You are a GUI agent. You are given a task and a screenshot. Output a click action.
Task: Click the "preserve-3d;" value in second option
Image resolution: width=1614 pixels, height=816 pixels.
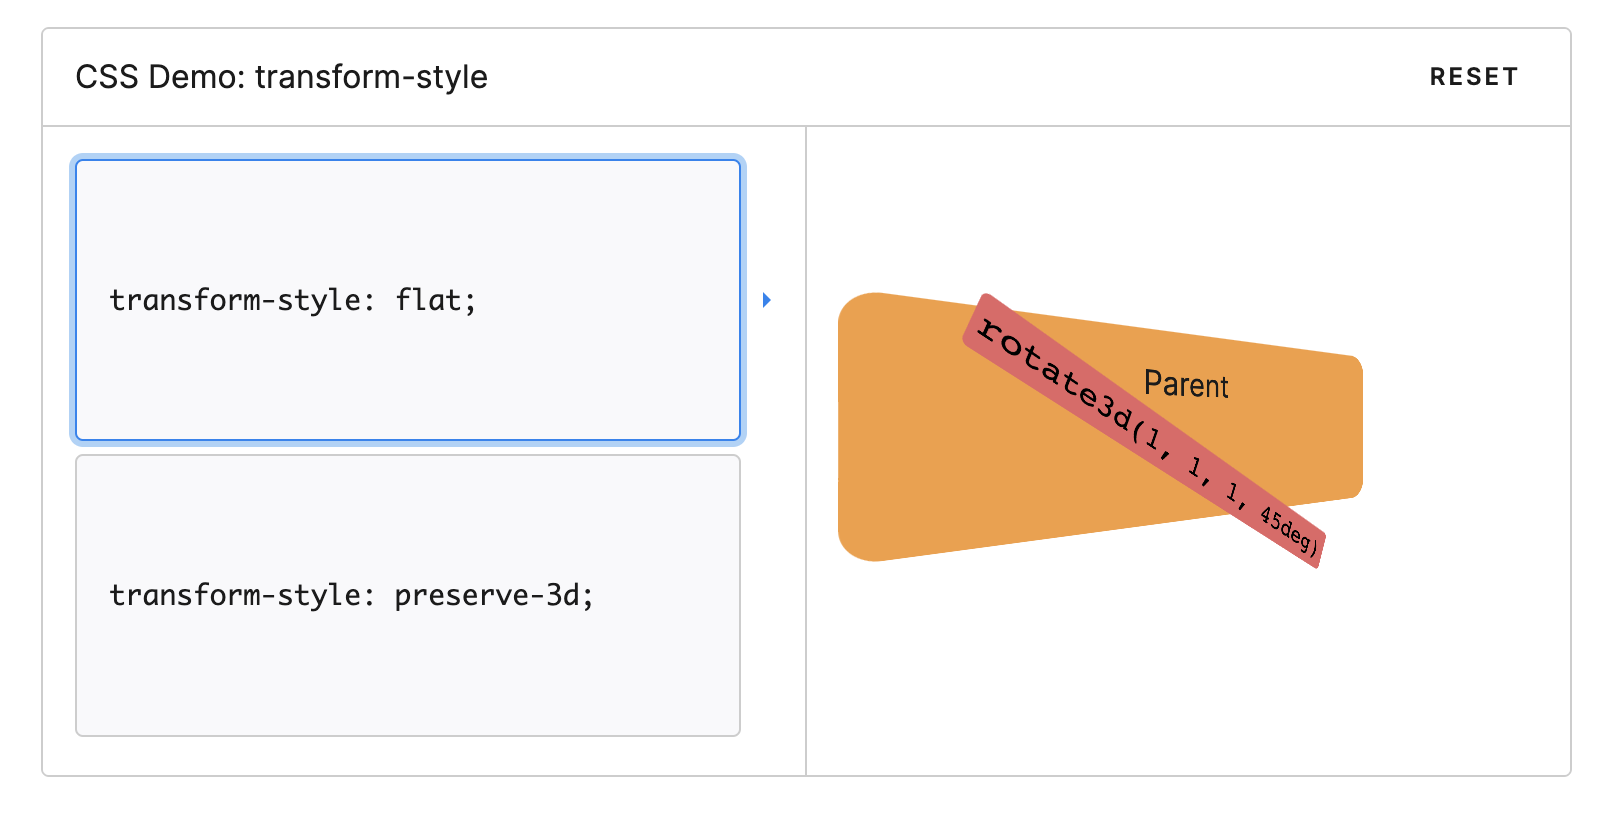494,596
